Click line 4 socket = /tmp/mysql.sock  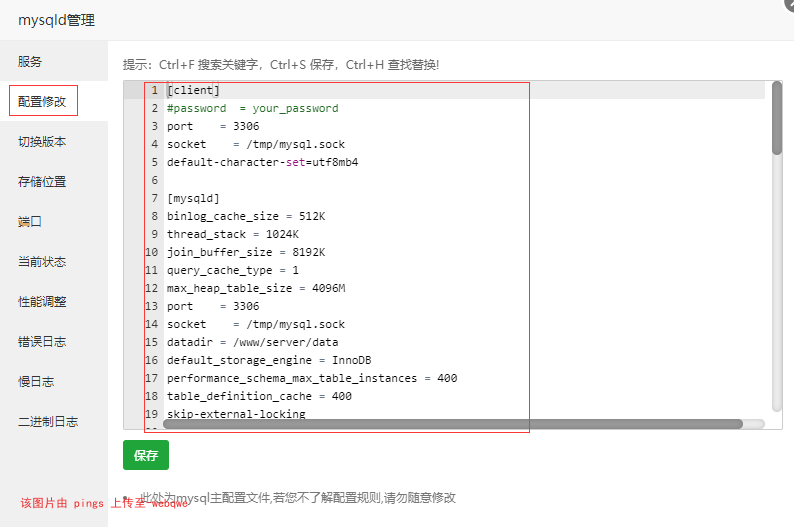click(256, 144)
